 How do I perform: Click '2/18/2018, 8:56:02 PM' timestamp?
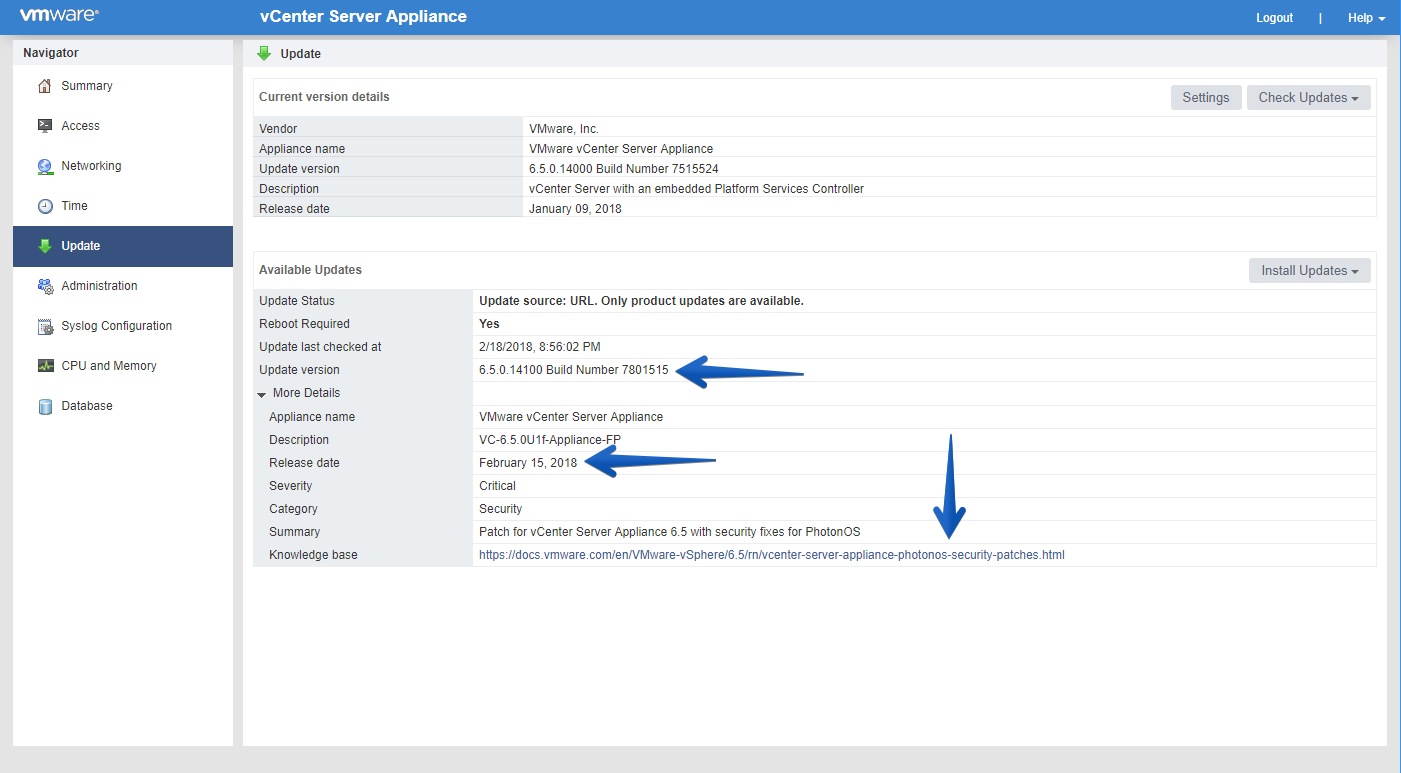[540, 347]
